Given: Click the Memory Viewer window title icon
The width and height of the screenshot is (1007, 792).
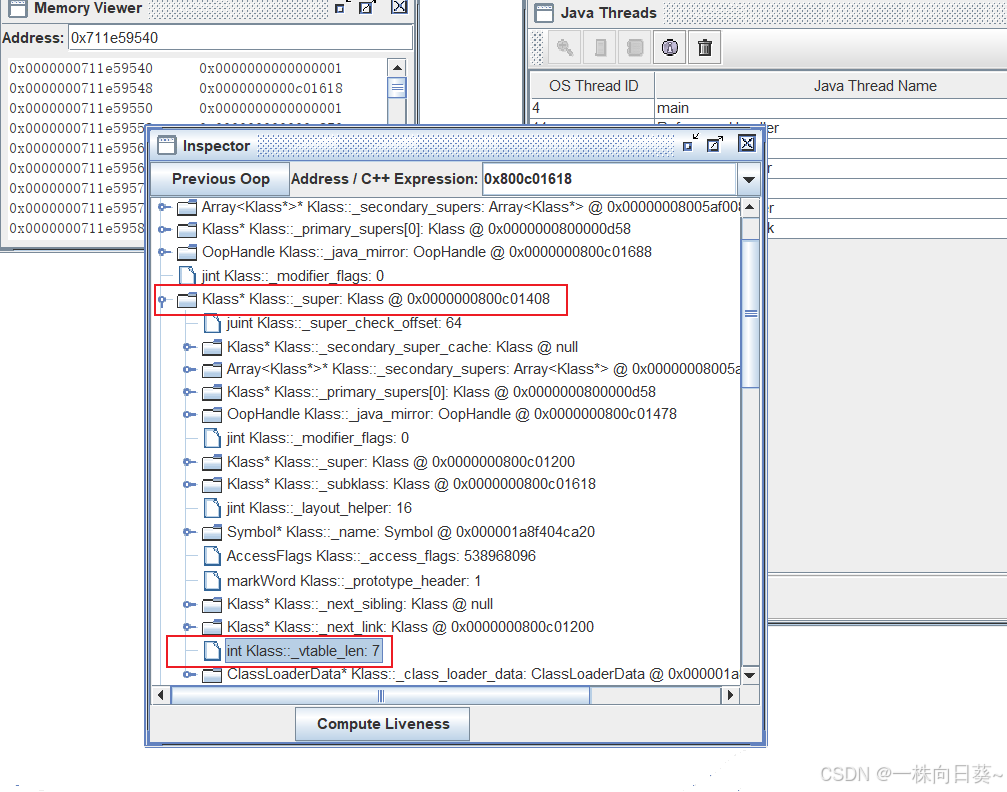Looking at the screenshot, I should pos(17,8).
